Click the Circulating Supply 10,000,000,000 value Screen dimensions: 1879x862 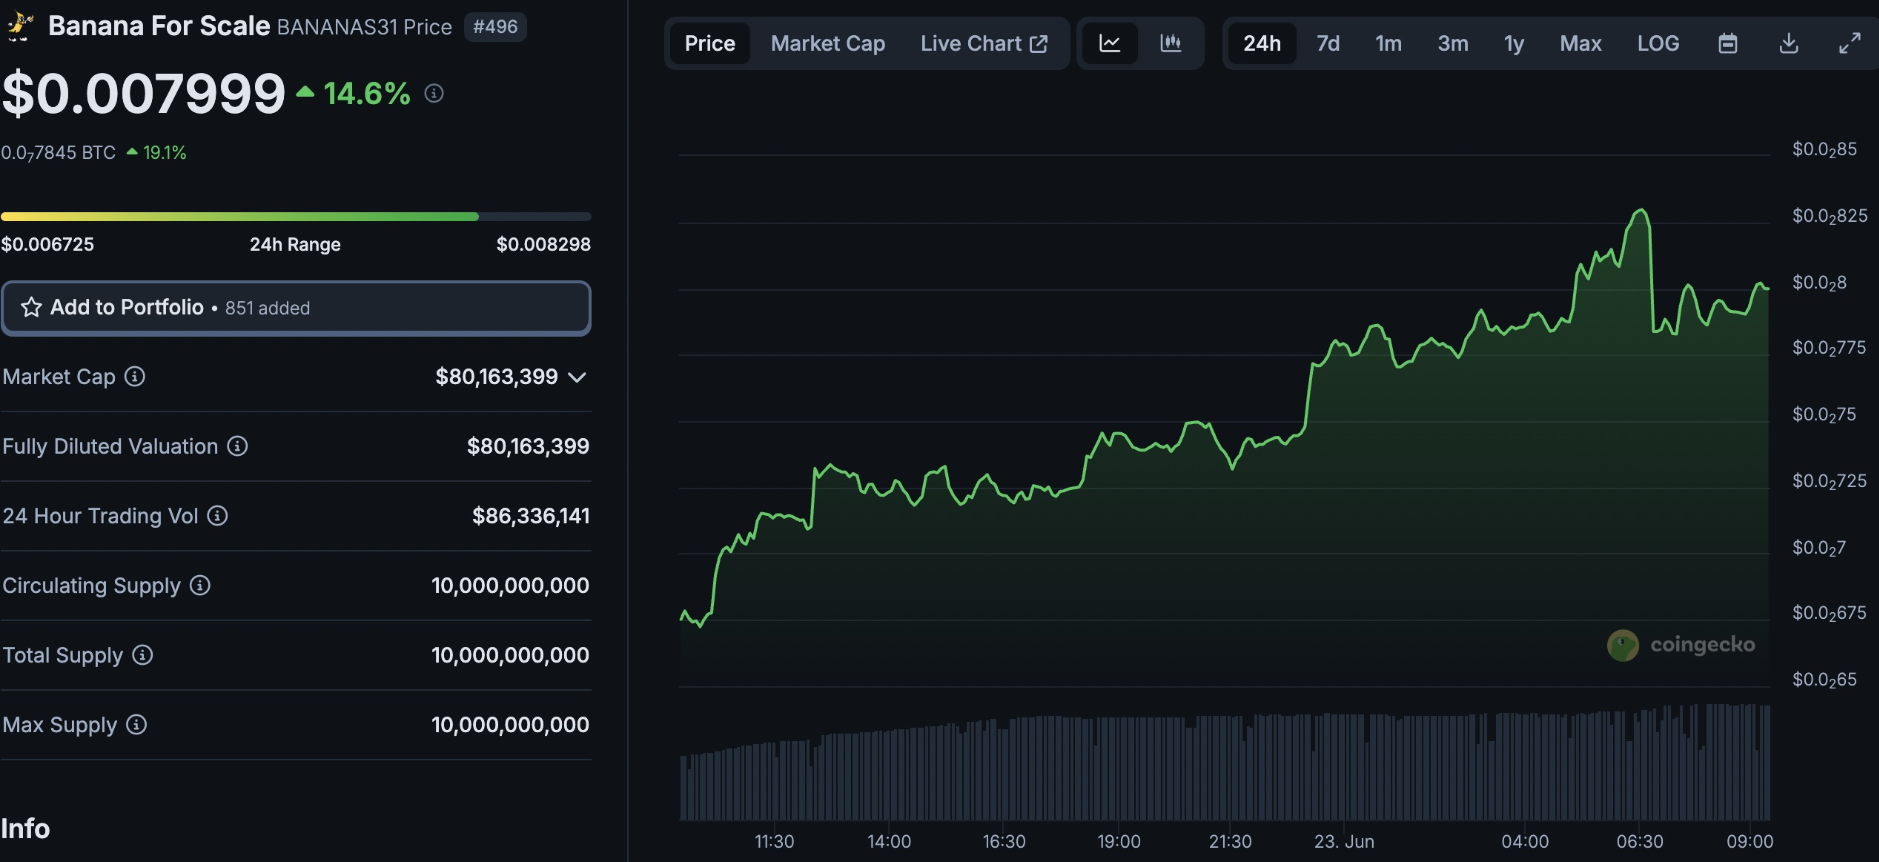(510, 585)
